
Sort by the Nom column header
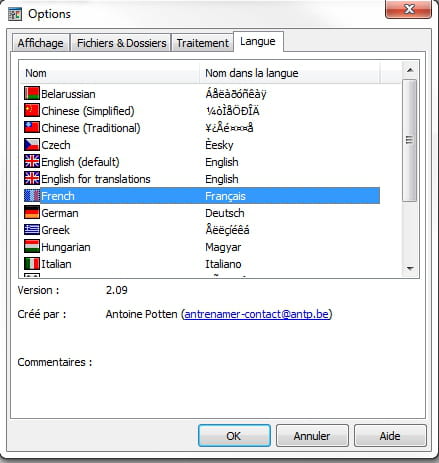pos(110,73)
